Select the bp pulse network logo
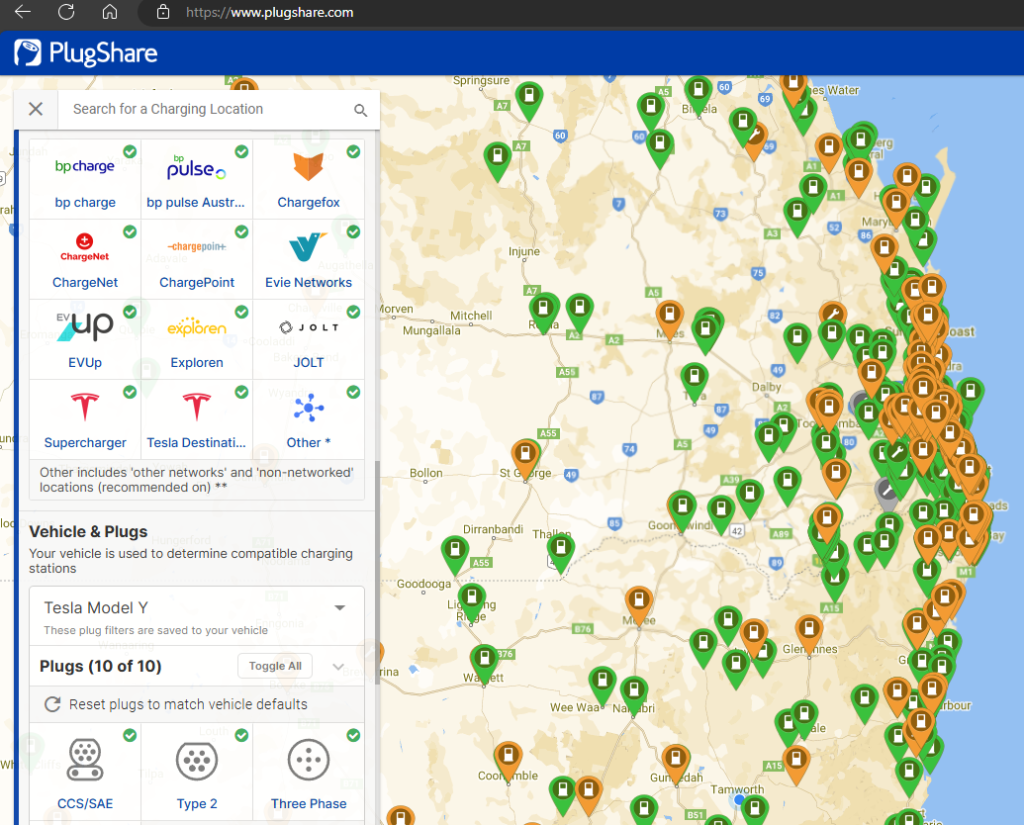This screenshot has height=825, width=1024. [x=196, y=167]
